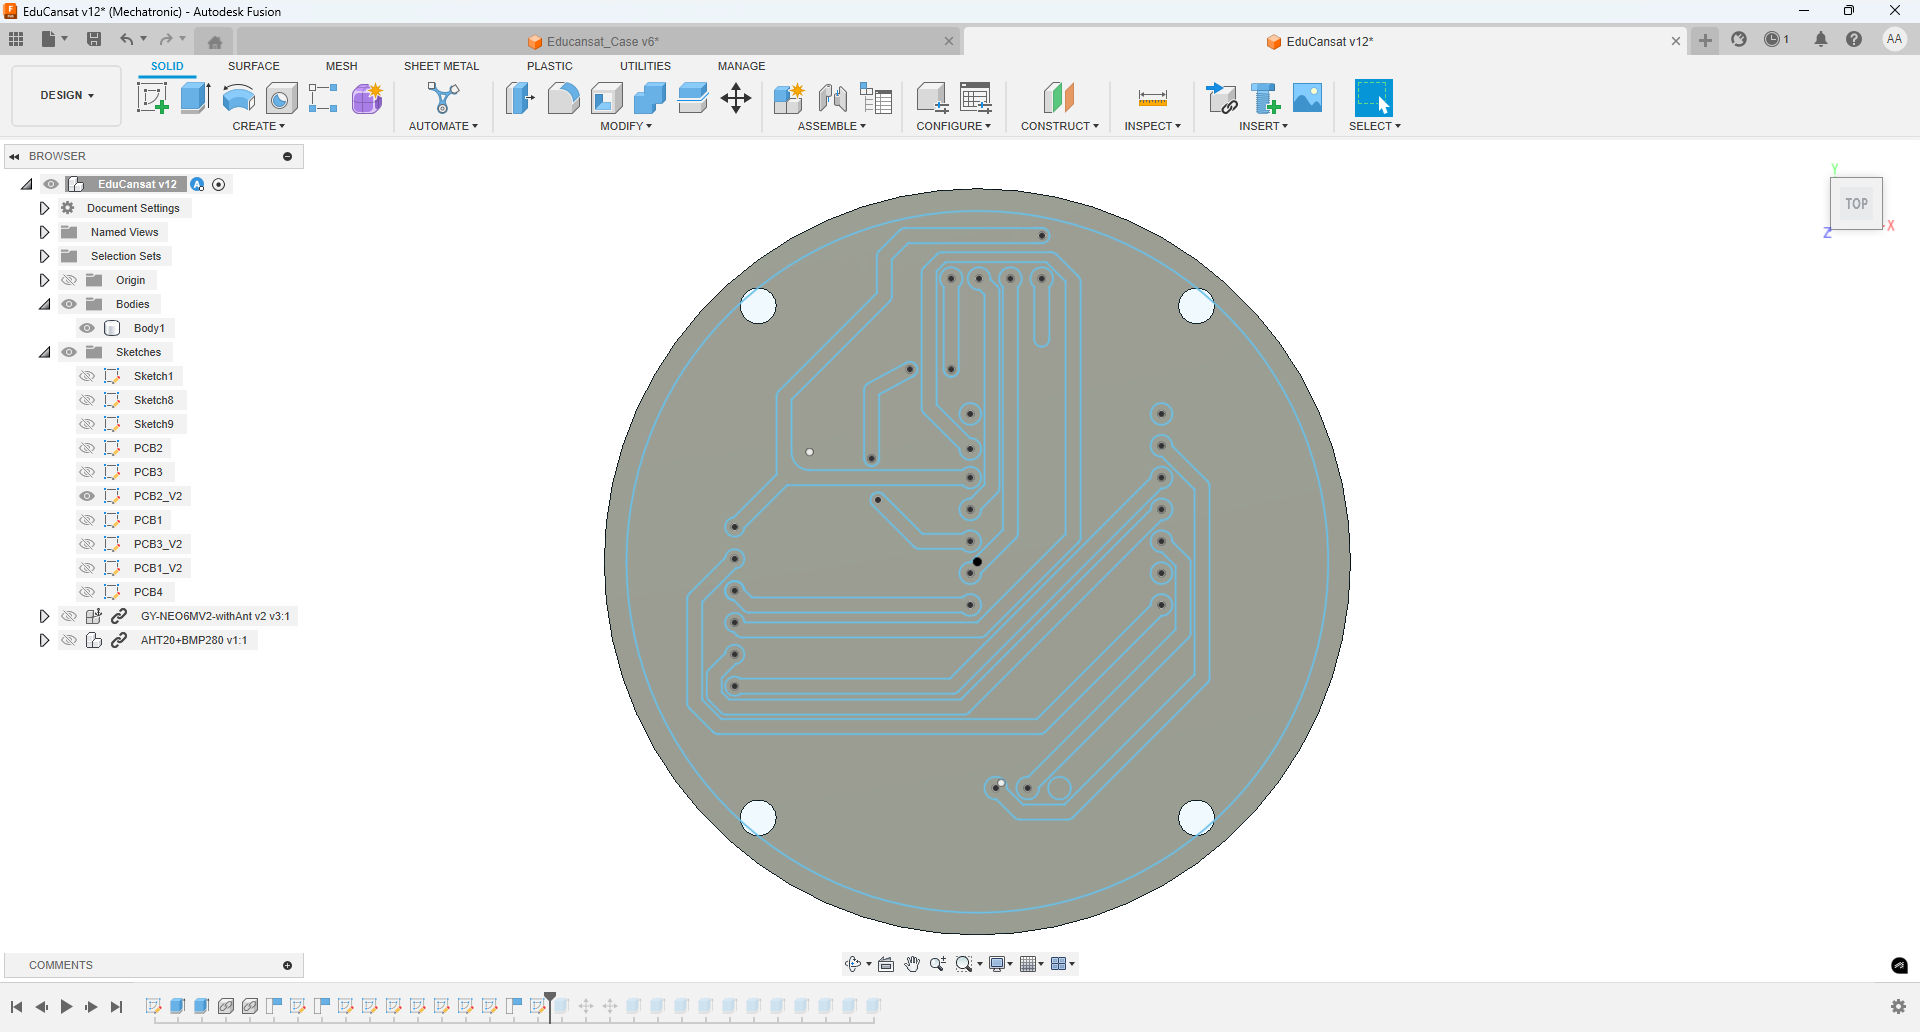
Task: Open the Orbit navigation tool
Action: [x=853, y=964]
